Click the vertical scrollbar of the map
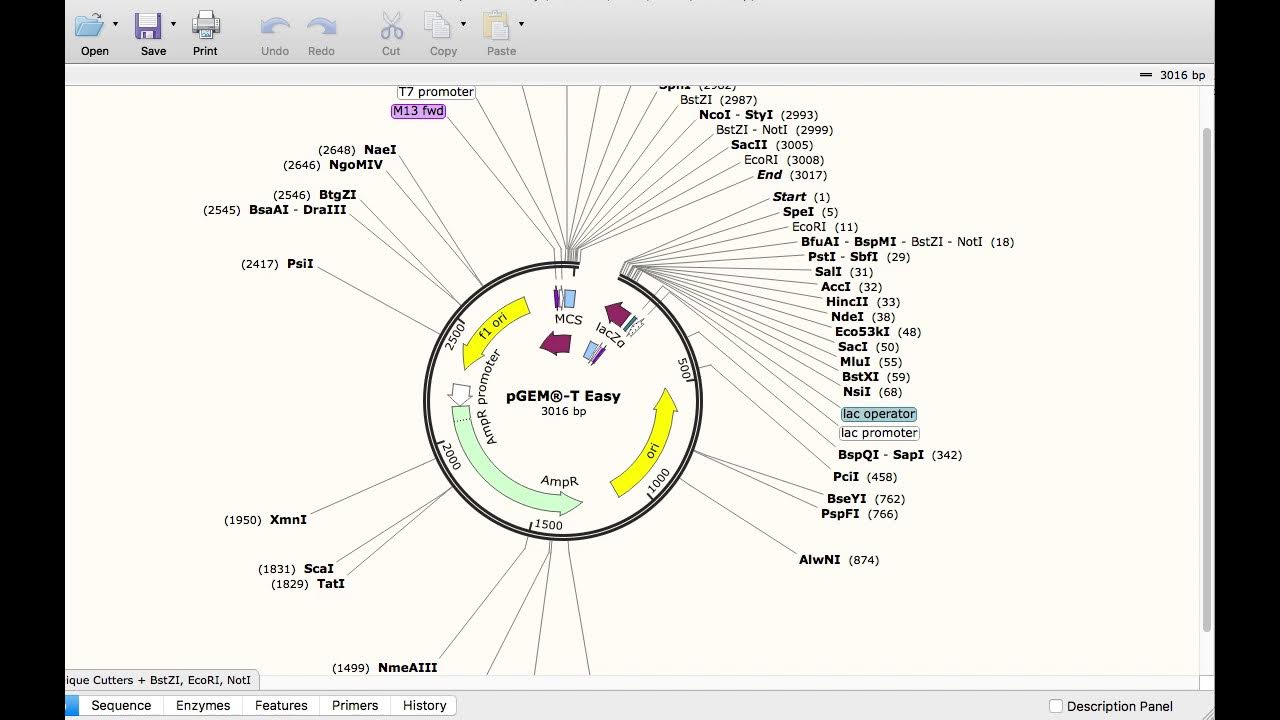The width and height of the screenshot is (1280, 720). (1208, 380)
